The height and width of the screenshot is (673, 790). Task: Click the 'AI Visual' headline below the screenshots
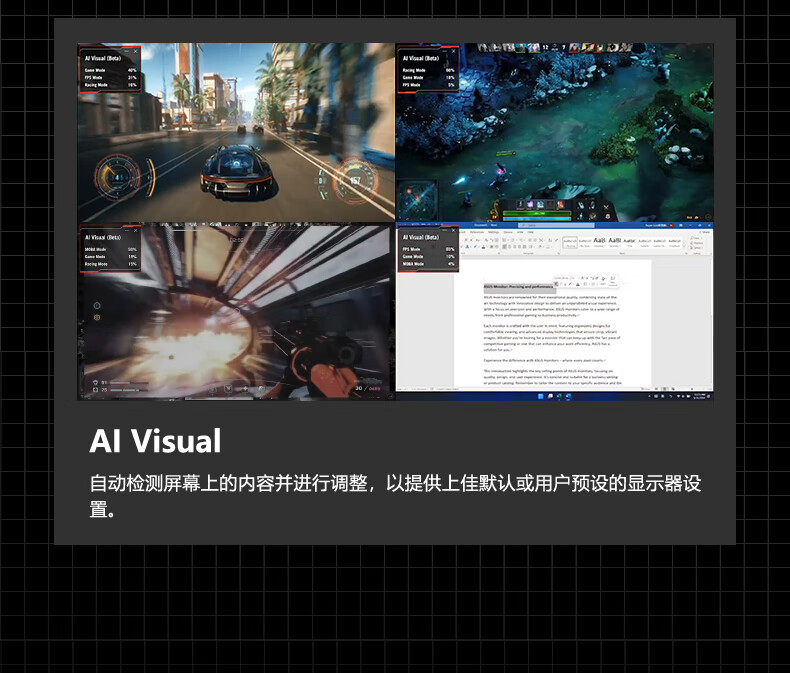click(155, 441)
